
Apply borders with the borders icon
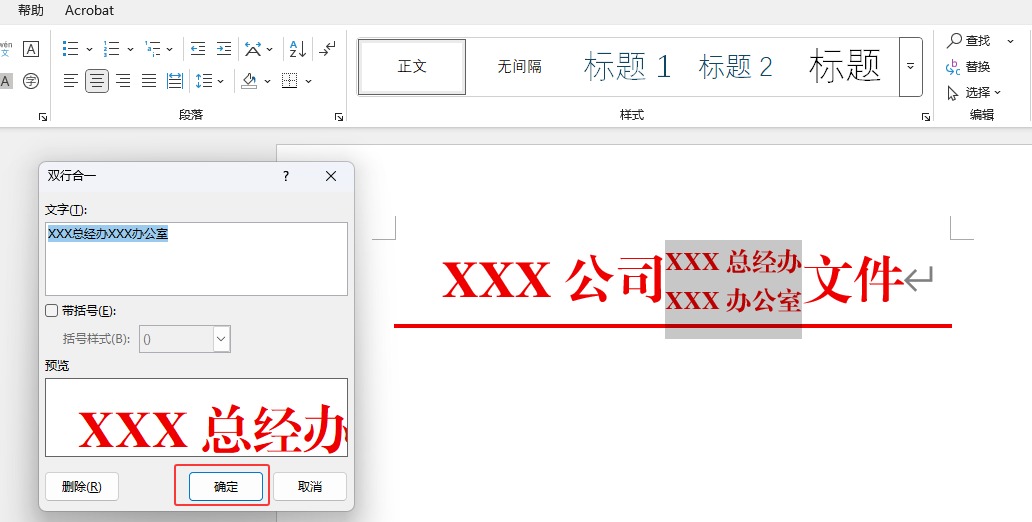(289, 81)
